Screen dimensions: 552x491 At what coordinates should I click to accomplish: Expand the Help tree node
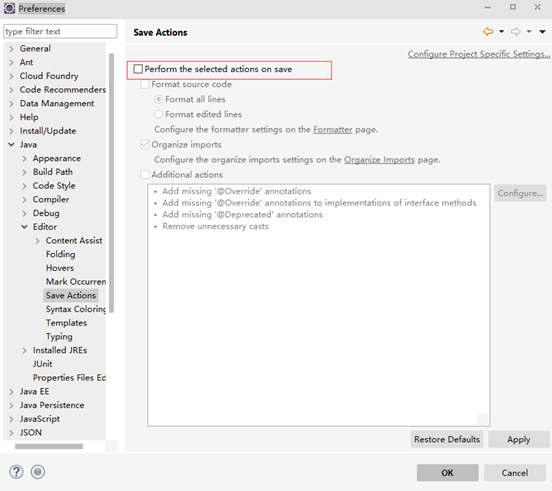11,117
